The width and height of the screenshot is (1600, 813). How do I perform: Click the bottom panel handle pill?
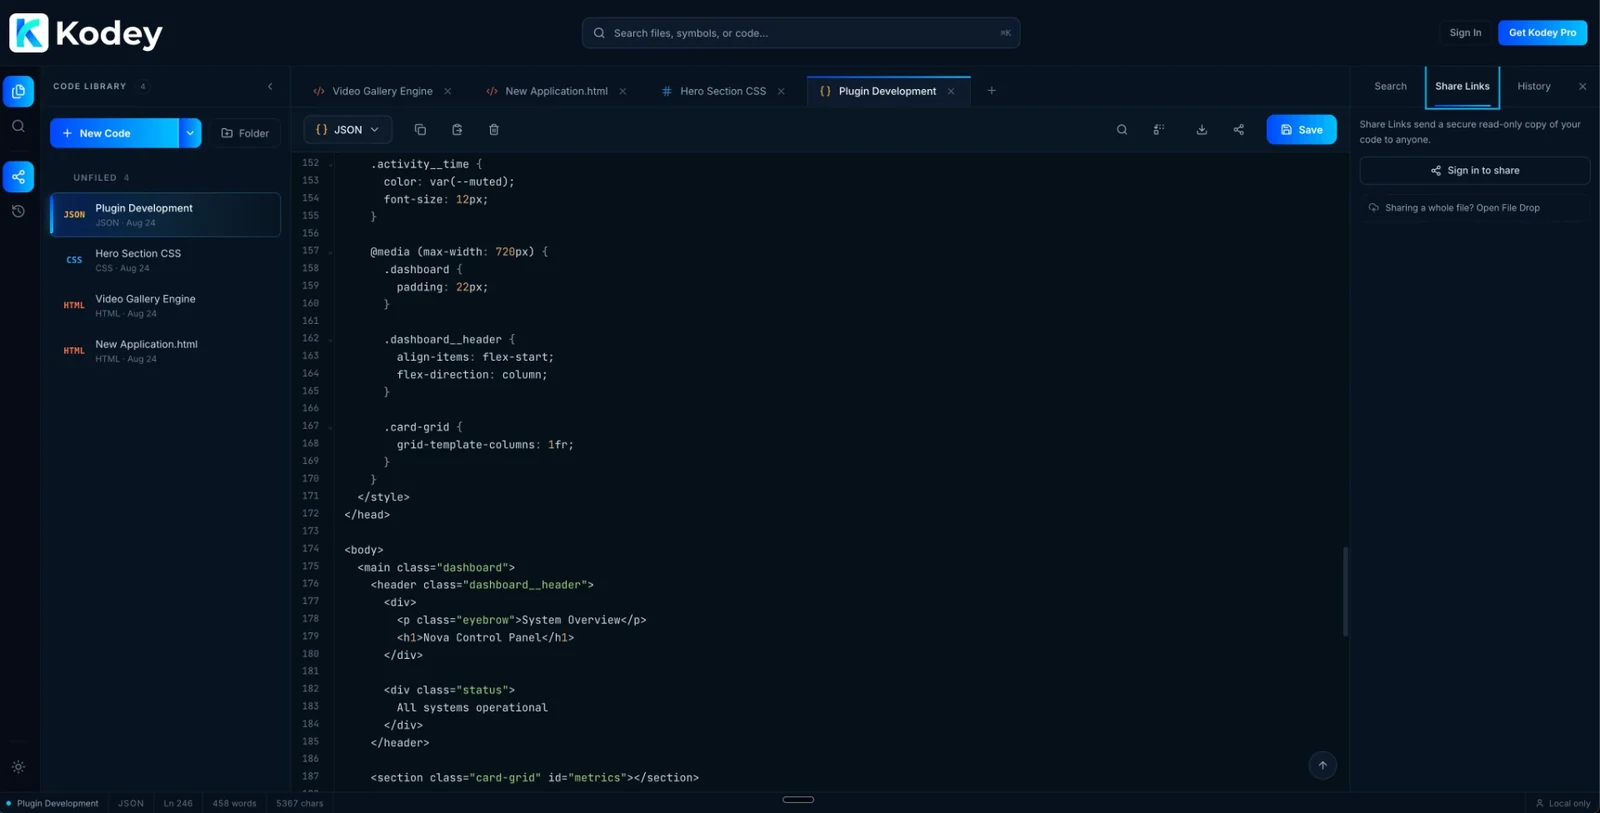click(798, 800)
